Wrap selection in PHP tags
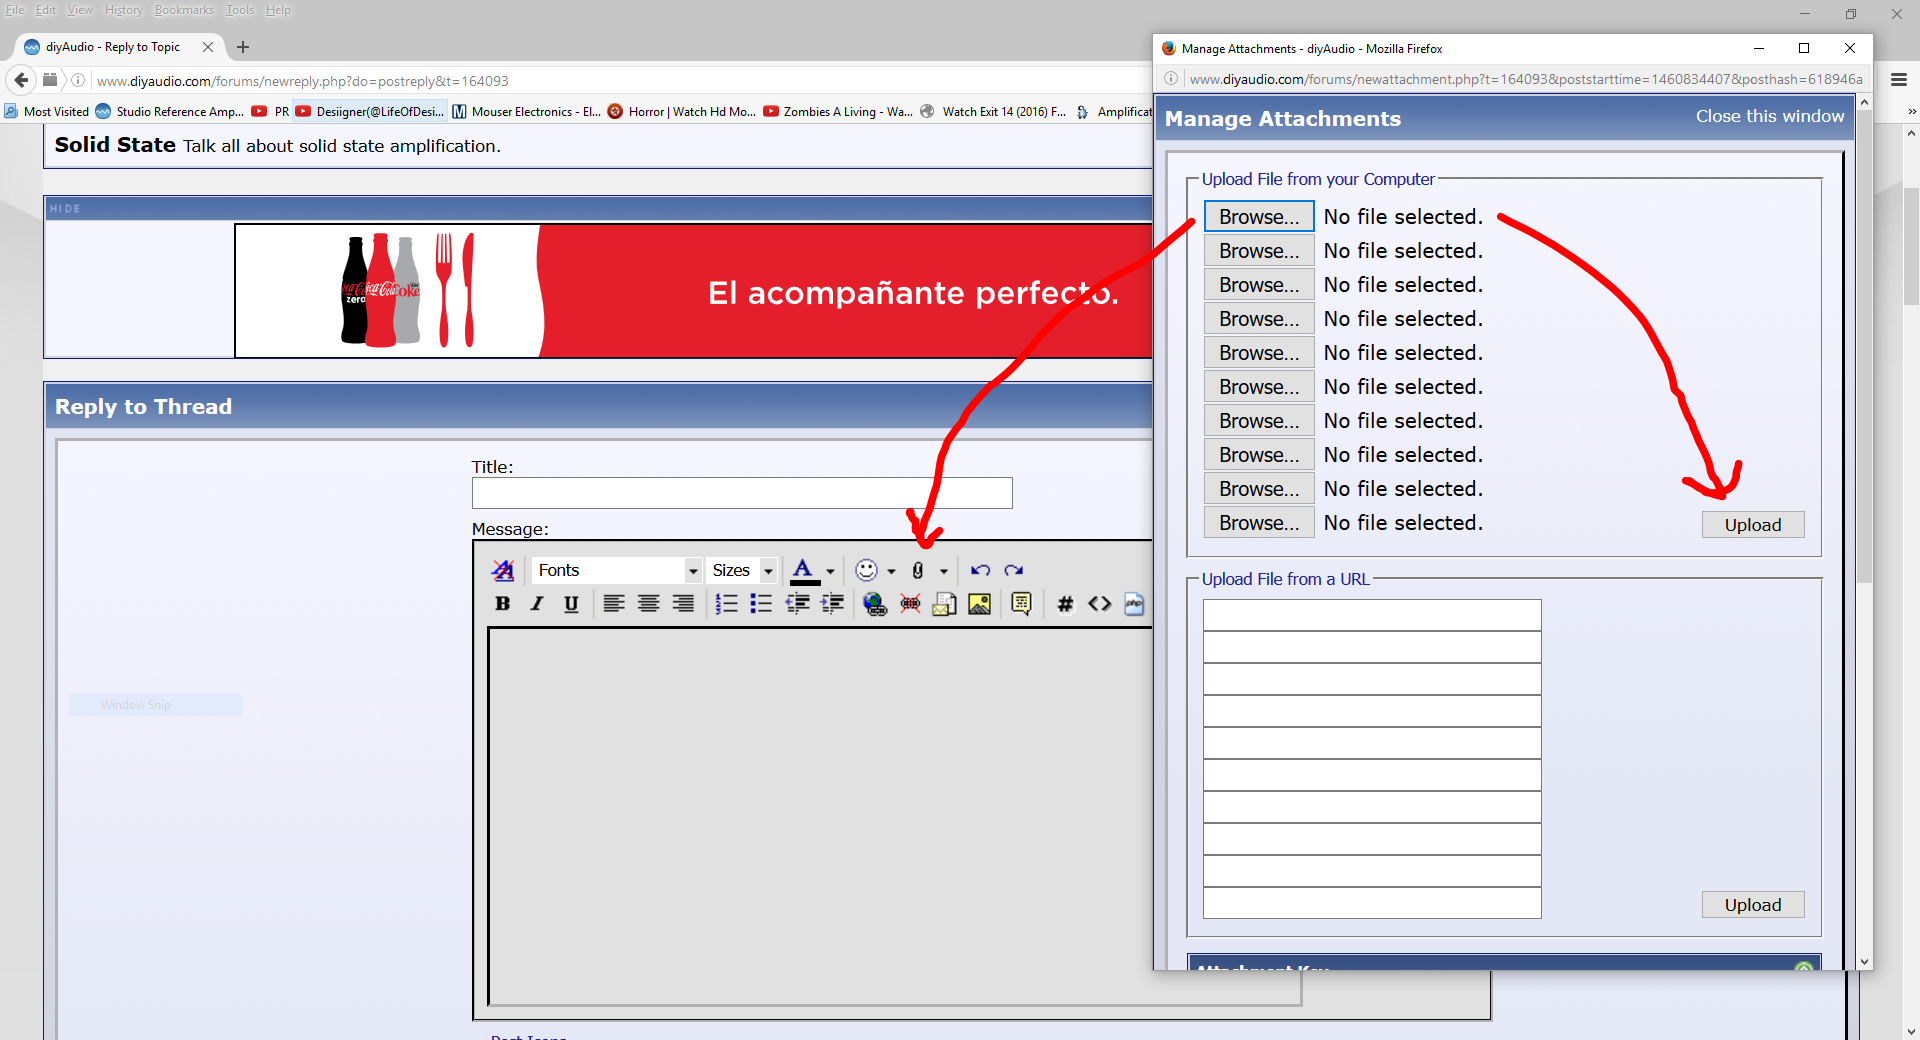 [x=1134, y=604]
